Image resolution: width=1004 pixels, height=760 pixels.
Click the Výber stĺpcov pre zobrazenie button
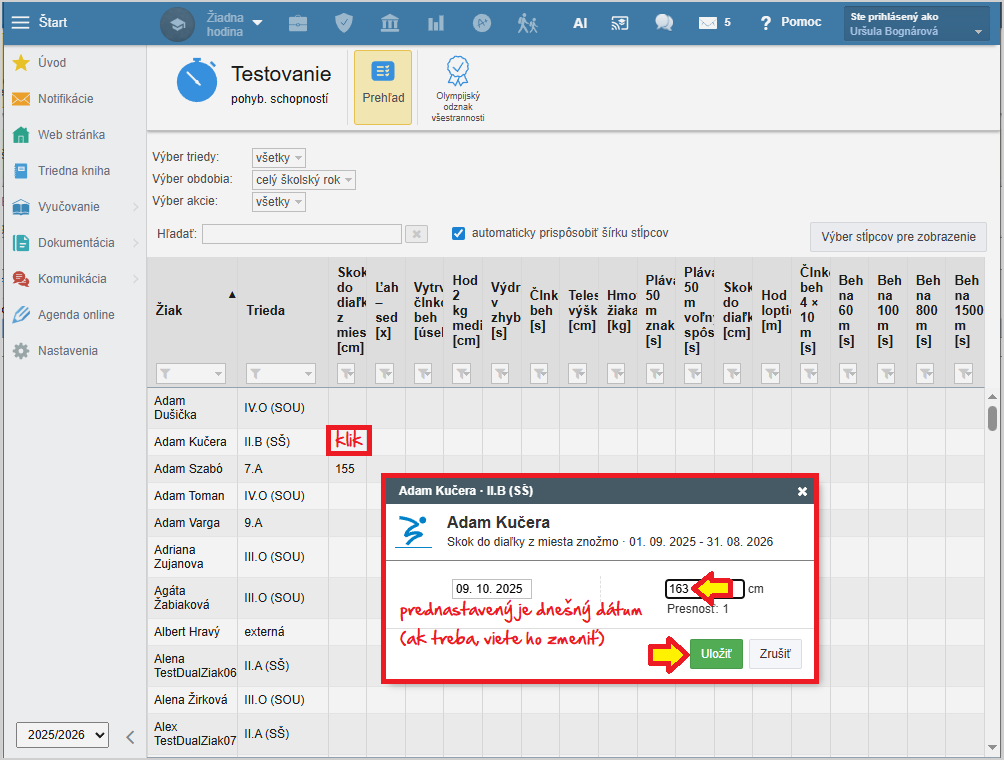click(897, 237)
